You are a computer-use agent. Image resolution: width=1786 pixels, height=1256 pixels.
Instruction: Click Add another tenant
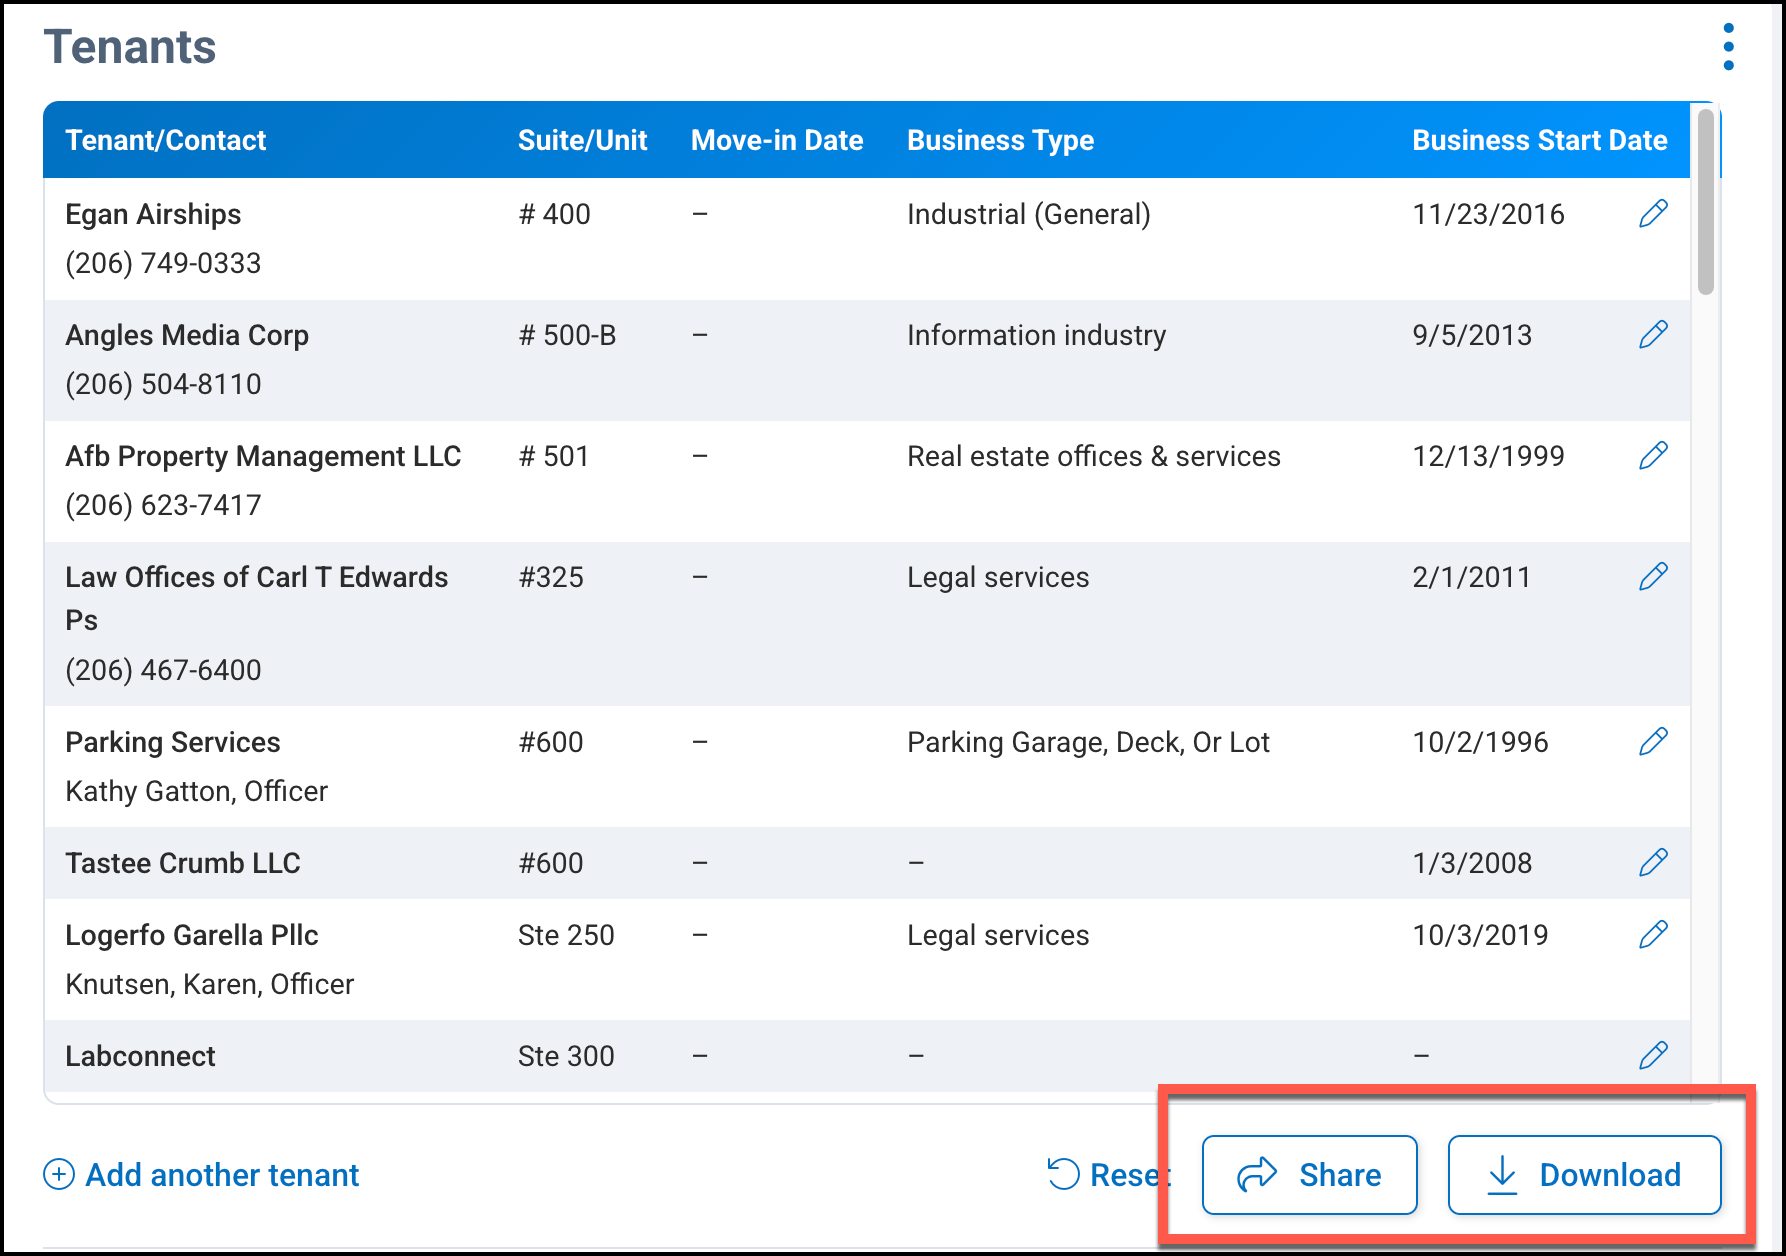pos(201,1175)
